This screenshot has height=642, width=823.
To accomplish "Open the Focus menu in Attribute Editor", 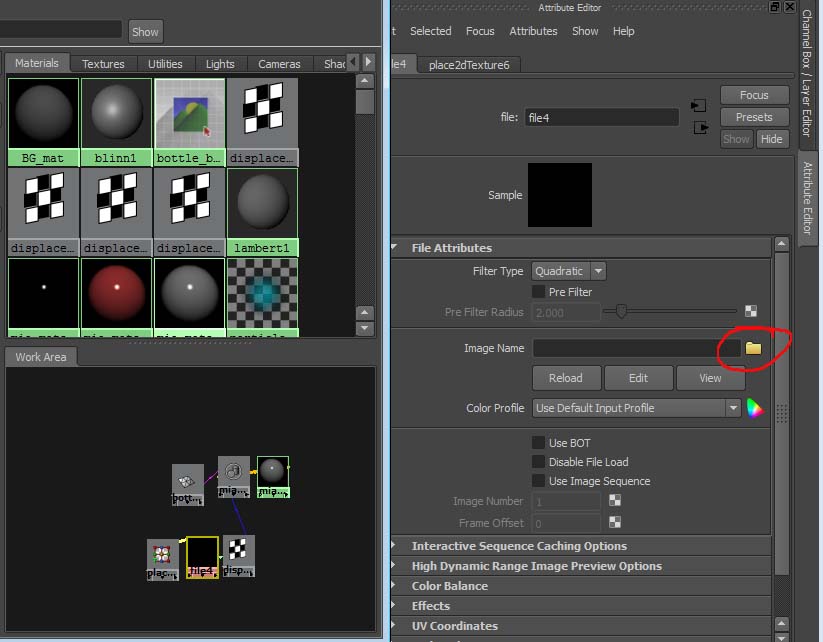I will (480, 31).
